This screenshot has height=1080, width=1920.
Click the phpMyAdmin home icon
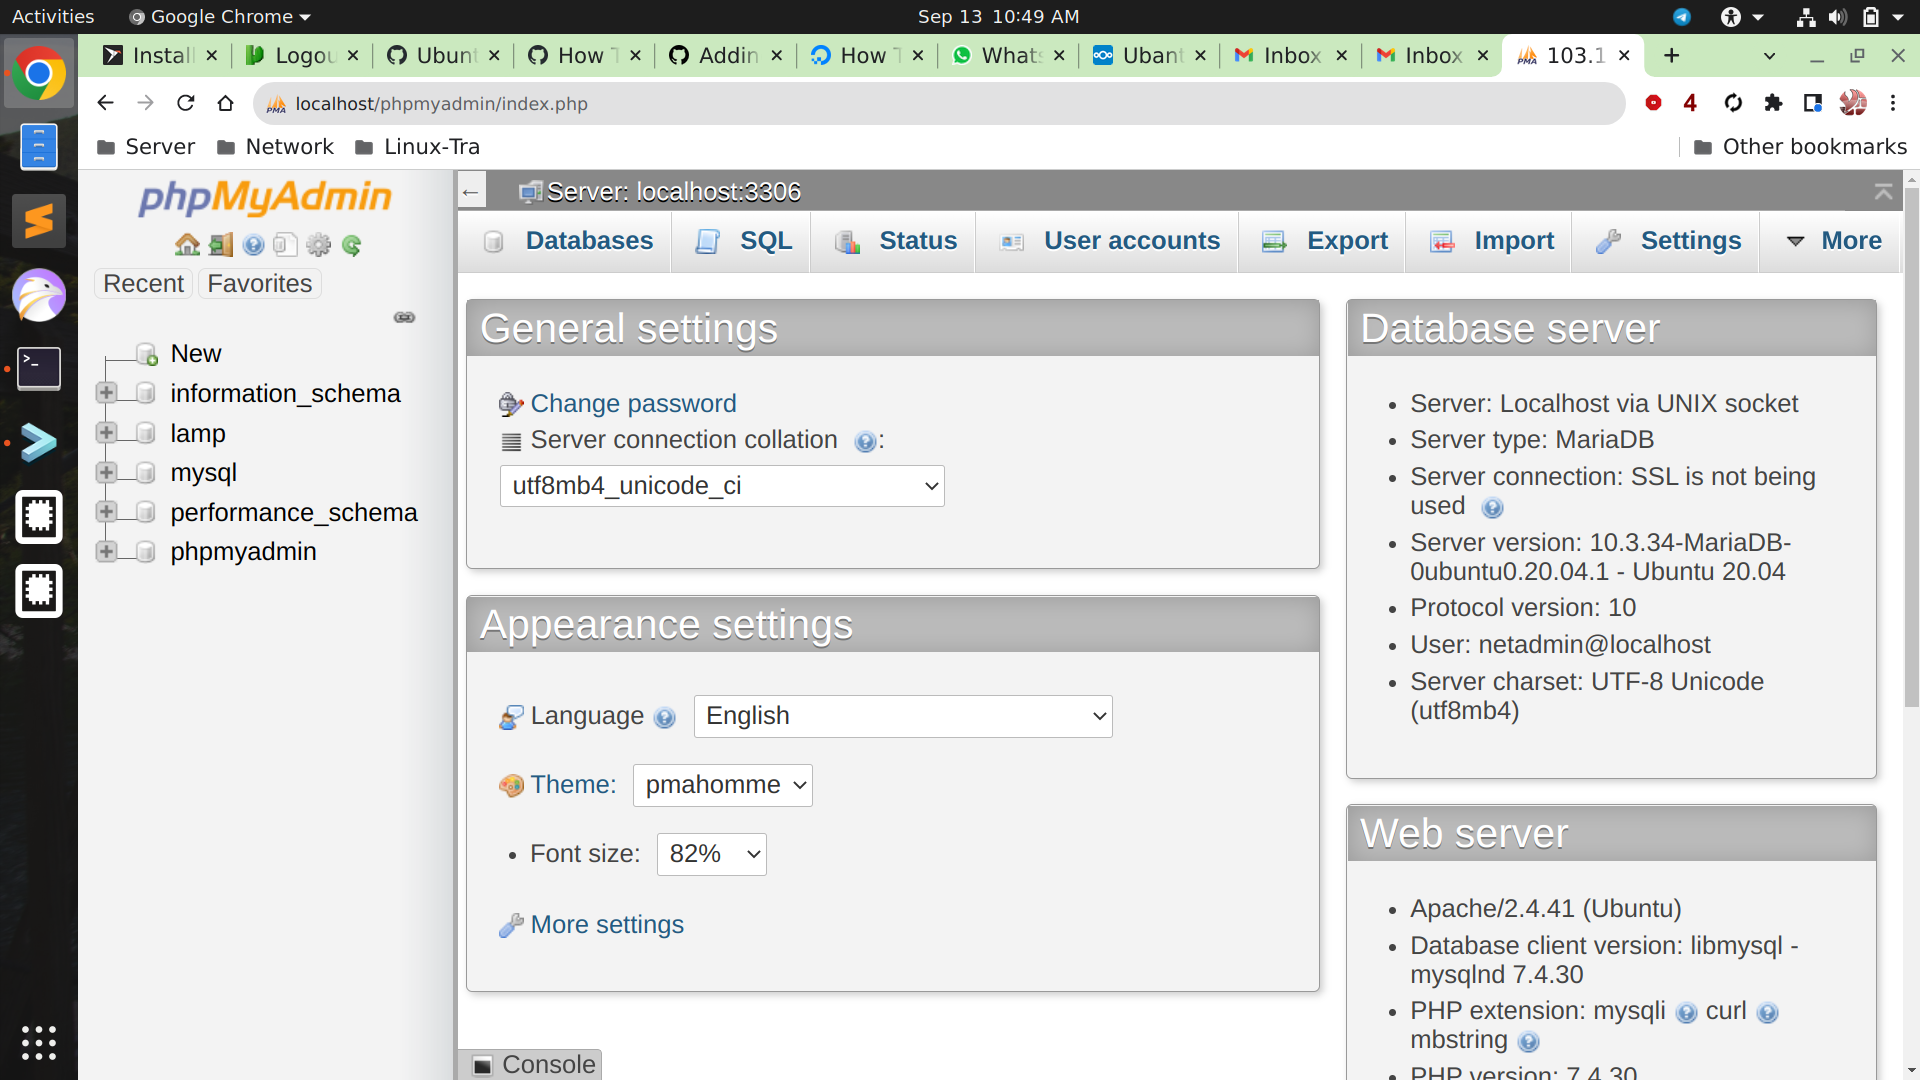(x=187, y=244)
